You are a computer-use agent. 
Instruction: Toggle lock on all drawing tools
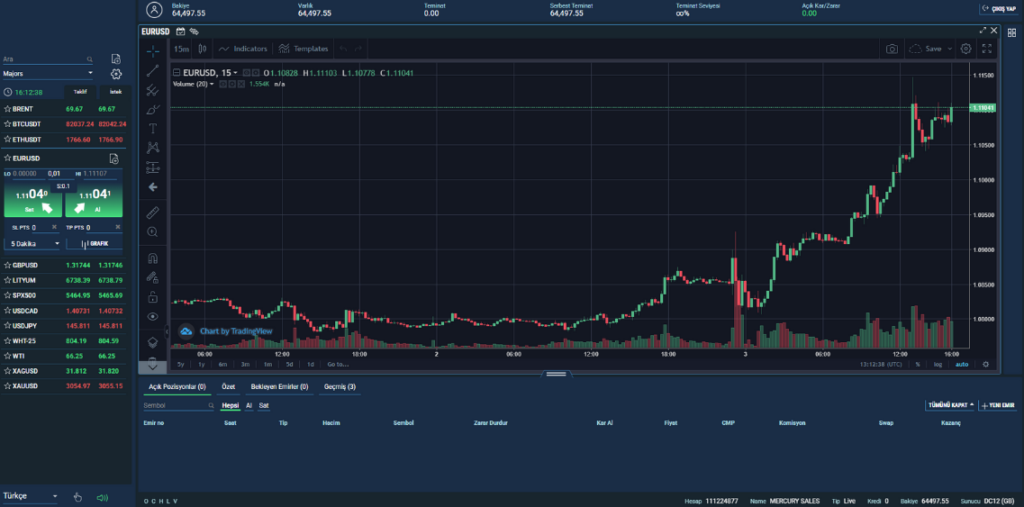(152, 297)
